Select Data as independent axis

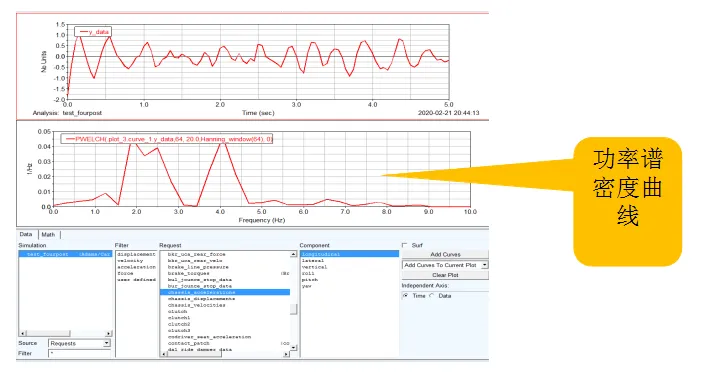(x=432, y=296)
